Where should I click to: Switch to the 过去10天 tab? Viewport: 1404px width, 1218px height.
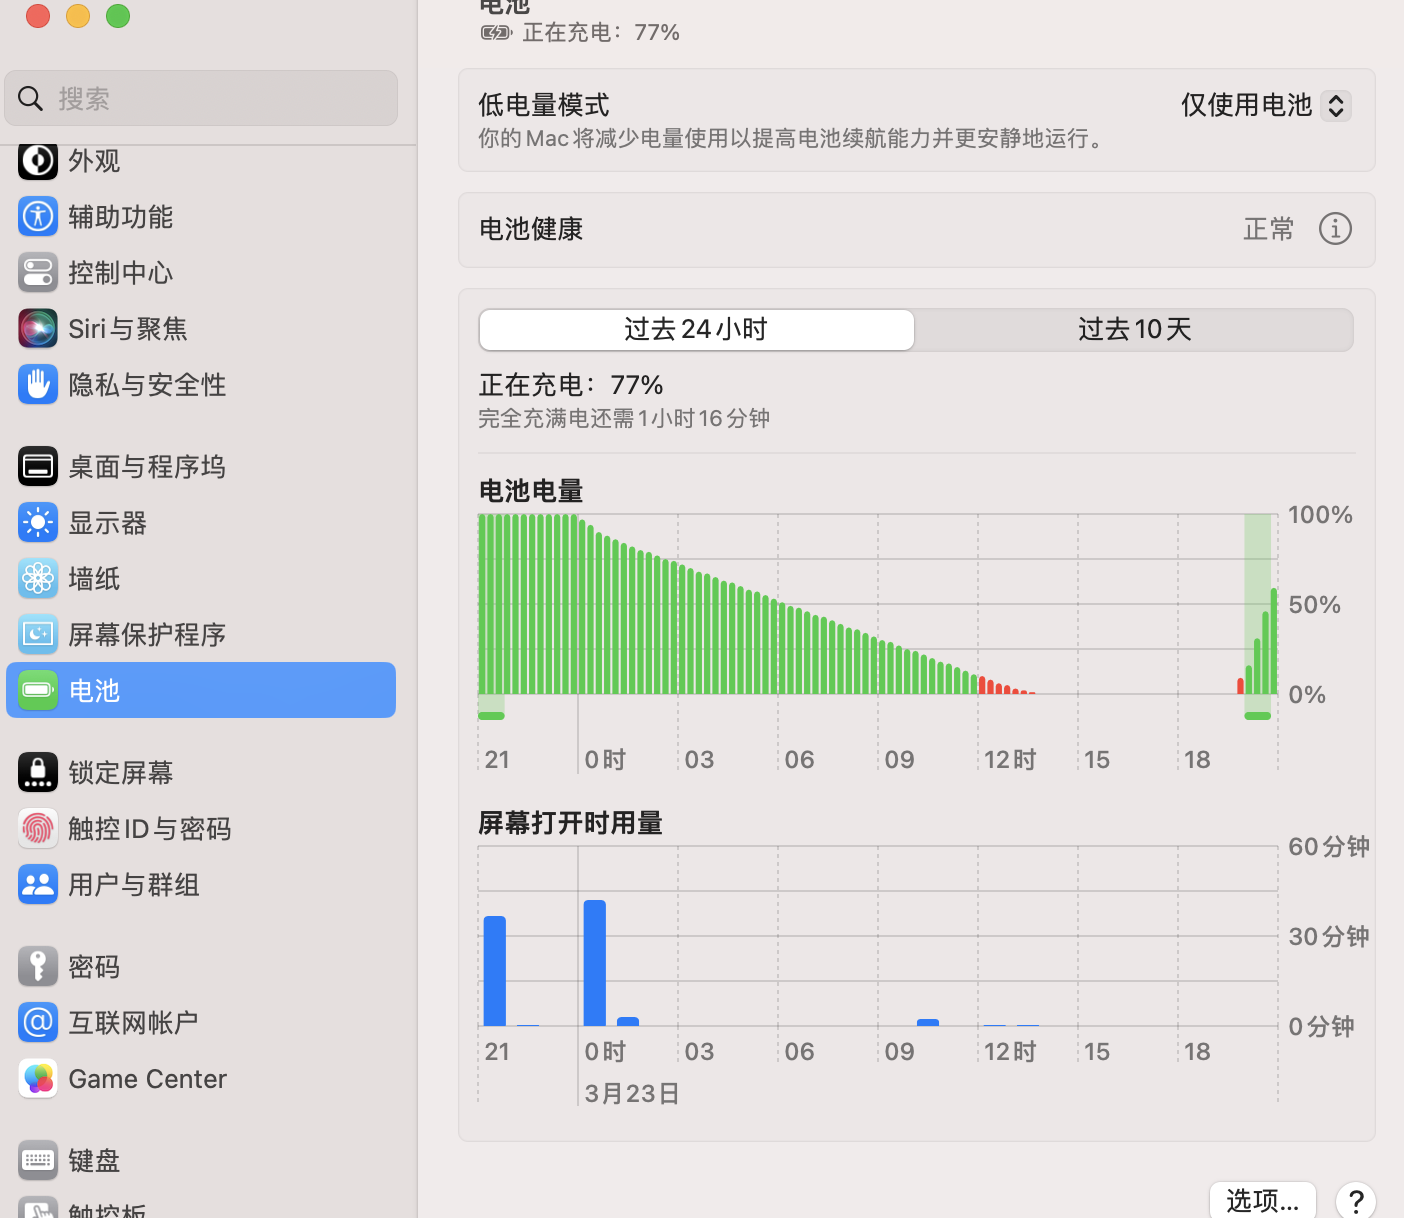click(1134, 330)
